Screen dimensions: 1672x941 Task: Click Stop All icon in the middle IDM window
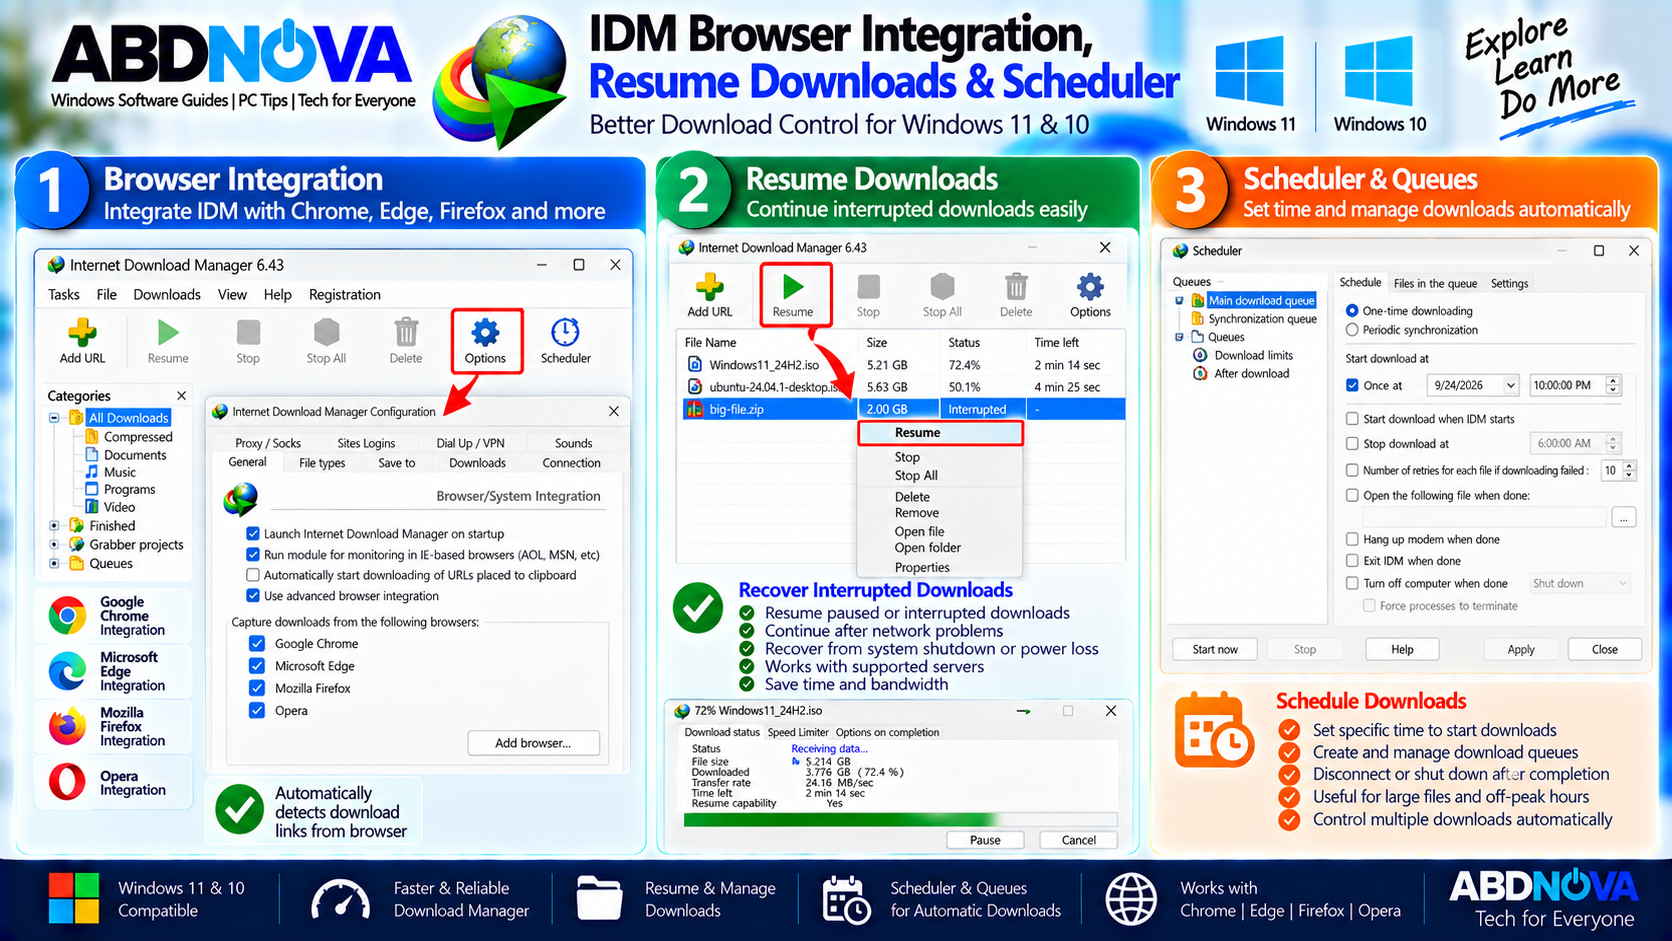click(x=942, y=287)
